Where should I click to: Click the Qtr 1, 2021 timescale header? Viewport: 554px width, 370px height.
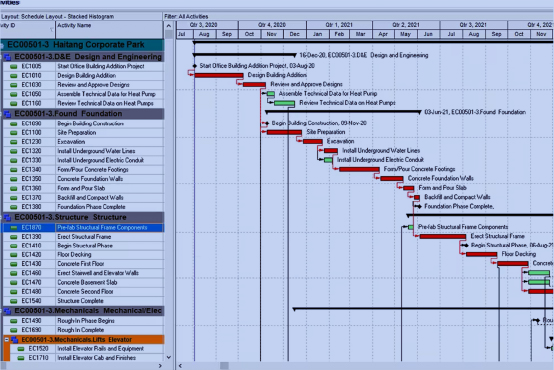tap(339, 25)
